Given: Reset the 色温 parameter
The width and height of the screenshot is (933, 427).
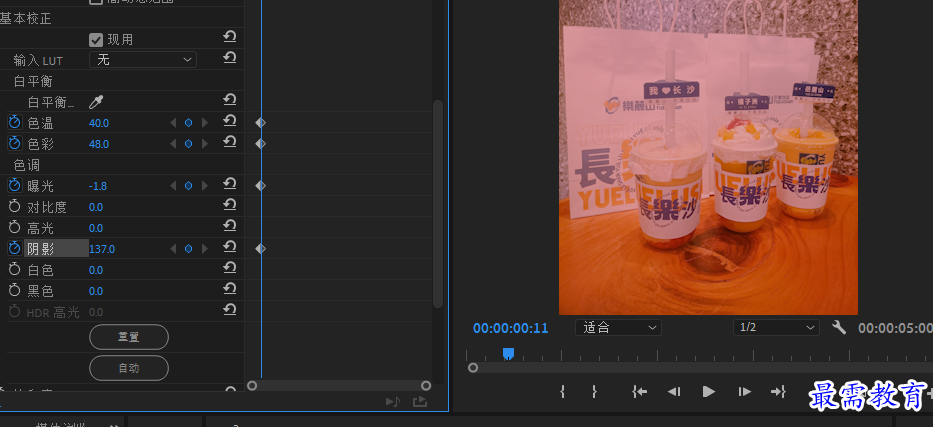Looking at the screenshot, I should (230, 121).
